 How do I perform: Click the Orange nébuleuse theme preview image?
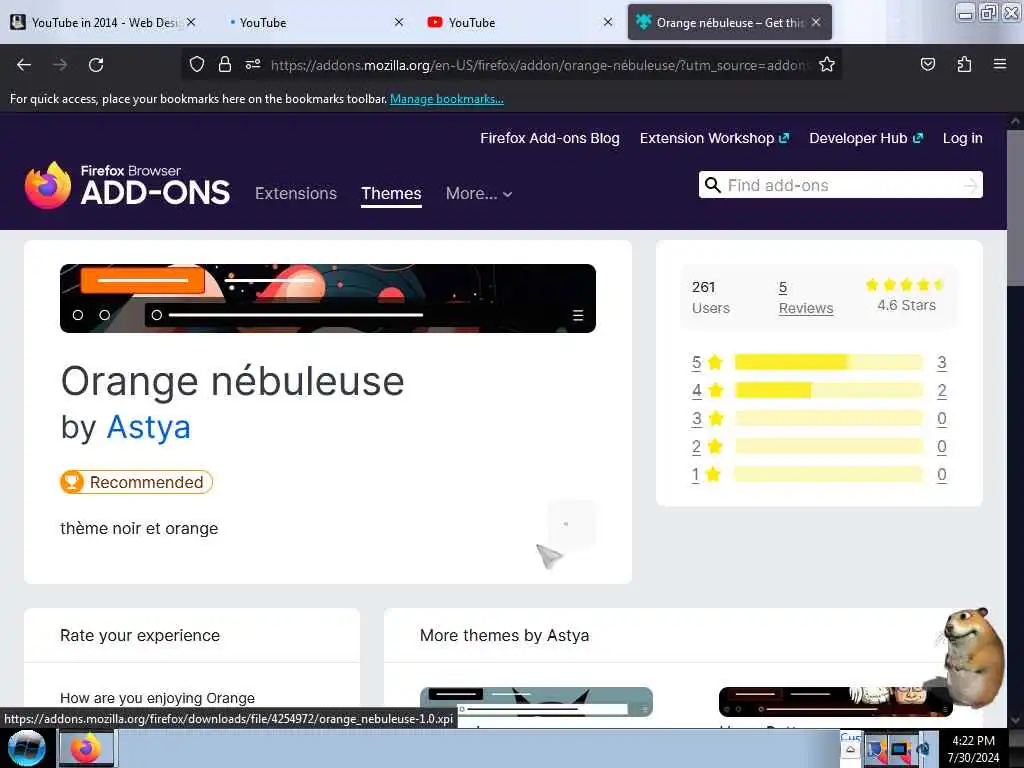click(328, 298)
